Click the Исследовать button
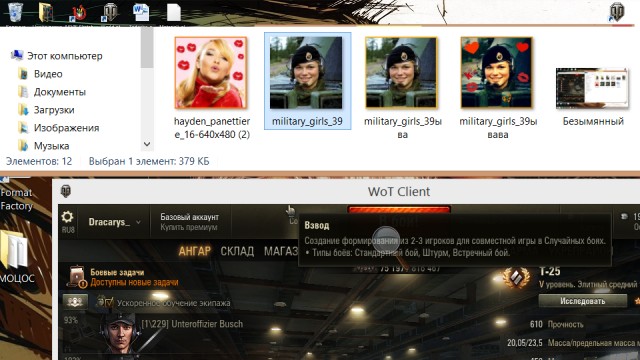 pos(582,301)
